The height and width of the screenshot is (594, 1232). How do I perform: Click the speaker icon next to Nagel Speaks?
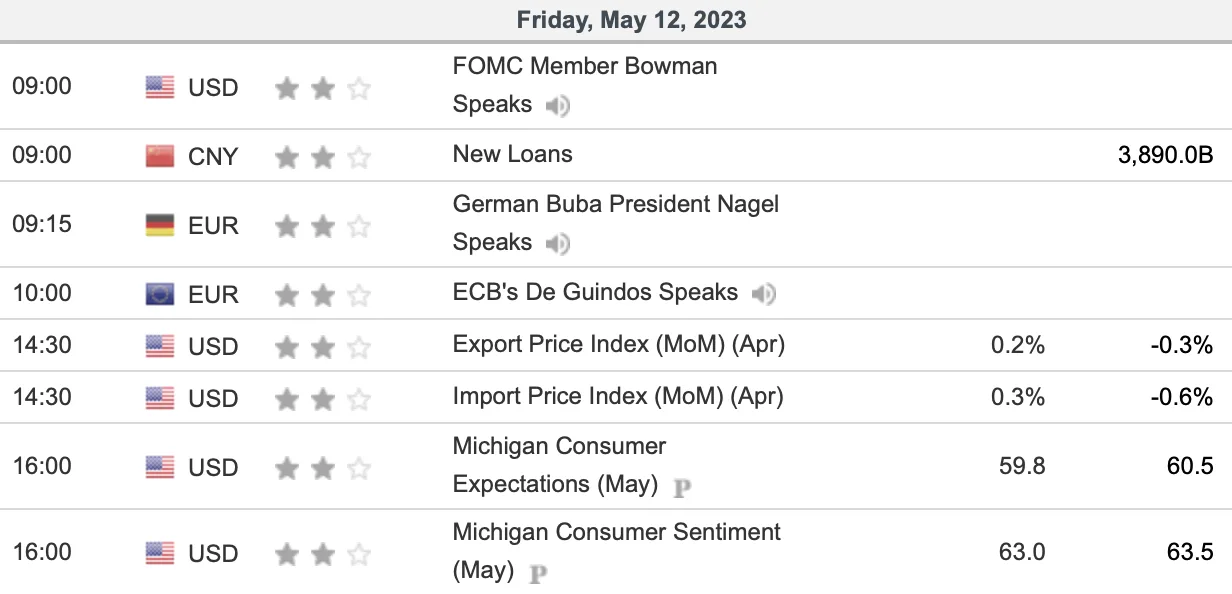[x=558, y=243]
